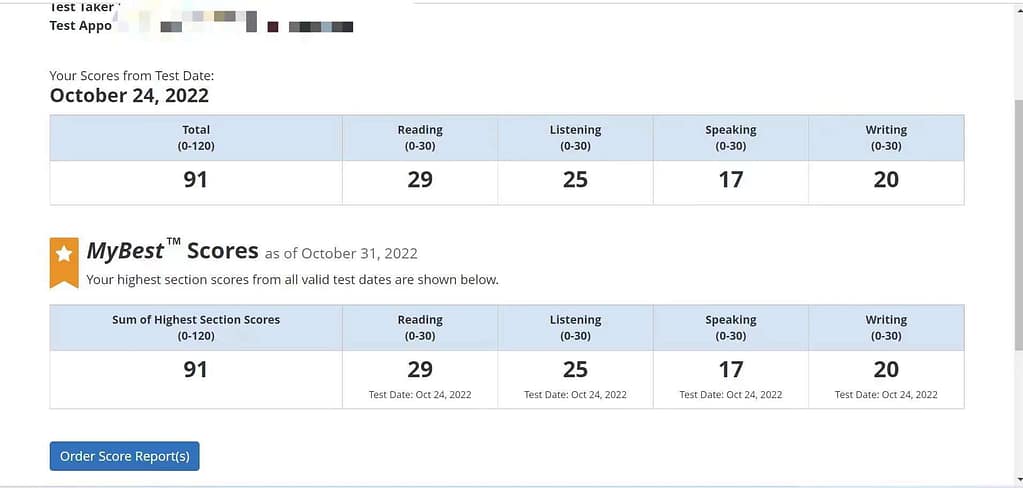Image resolution: width=1023 pixels, height=488 pixels.
Task: Click the Test Appo label at the top
Action: tap(81, 25)
